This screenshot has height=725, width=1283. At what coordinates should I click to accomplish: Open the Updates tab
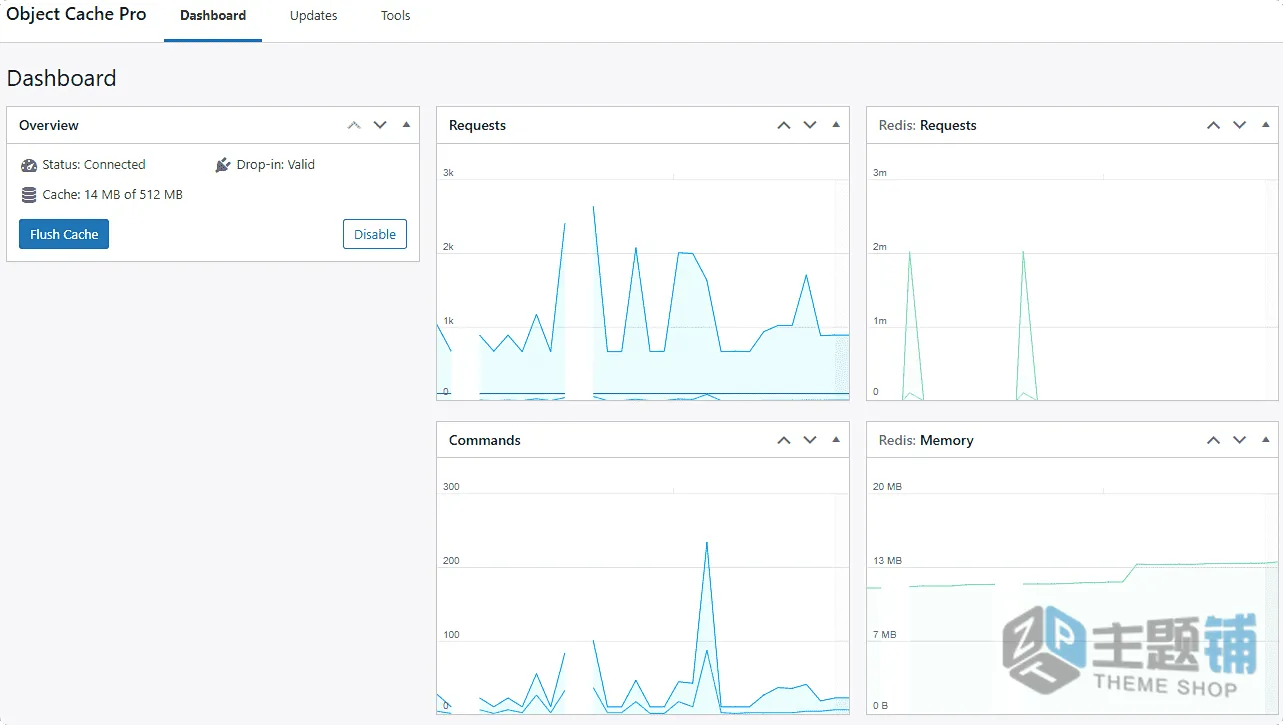tap(314, 16)
